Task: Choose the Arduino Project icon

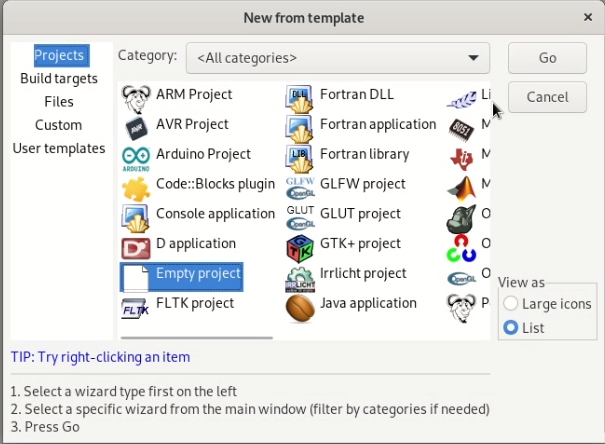Action: 136,159
